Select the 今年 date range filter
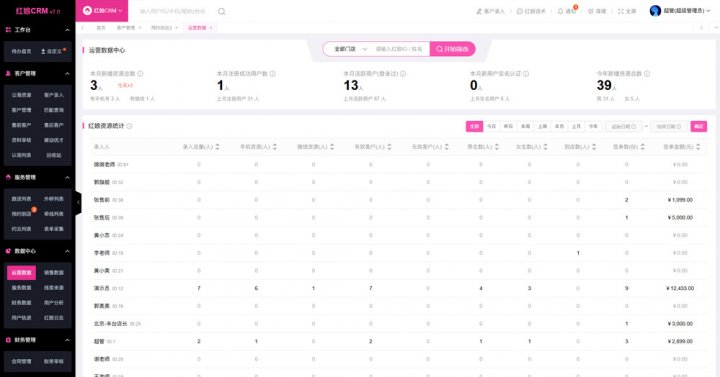720x377 pixels. [593, 126]
